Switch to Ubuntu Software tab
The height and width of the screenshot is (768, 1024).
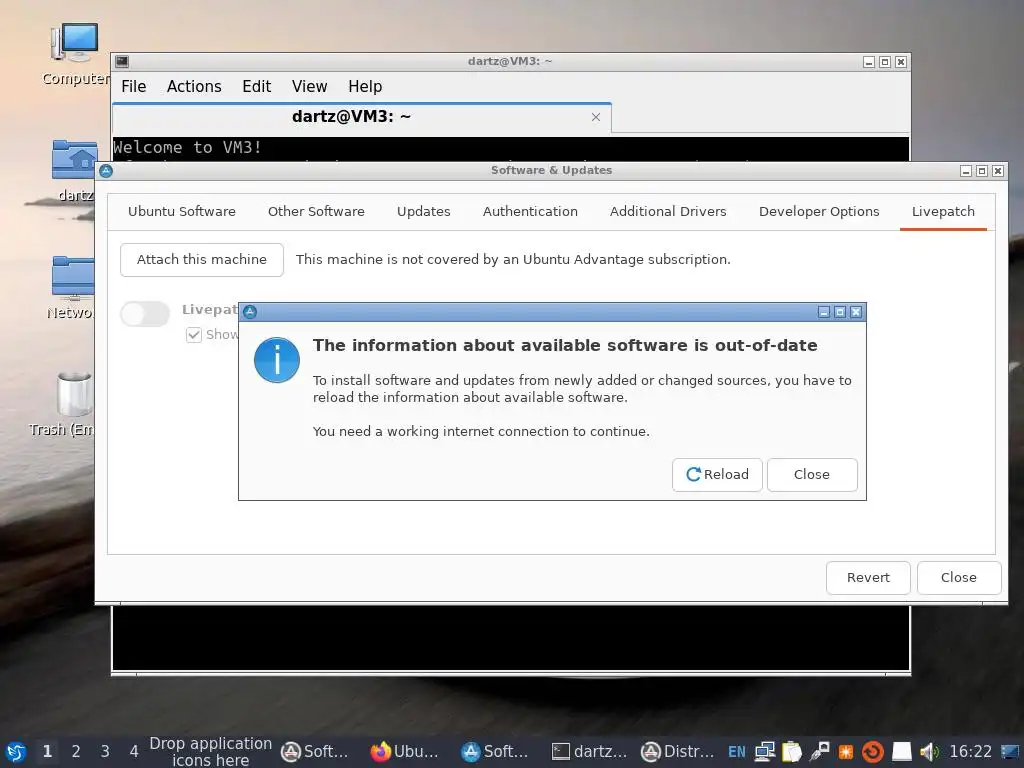pos(182,211)
